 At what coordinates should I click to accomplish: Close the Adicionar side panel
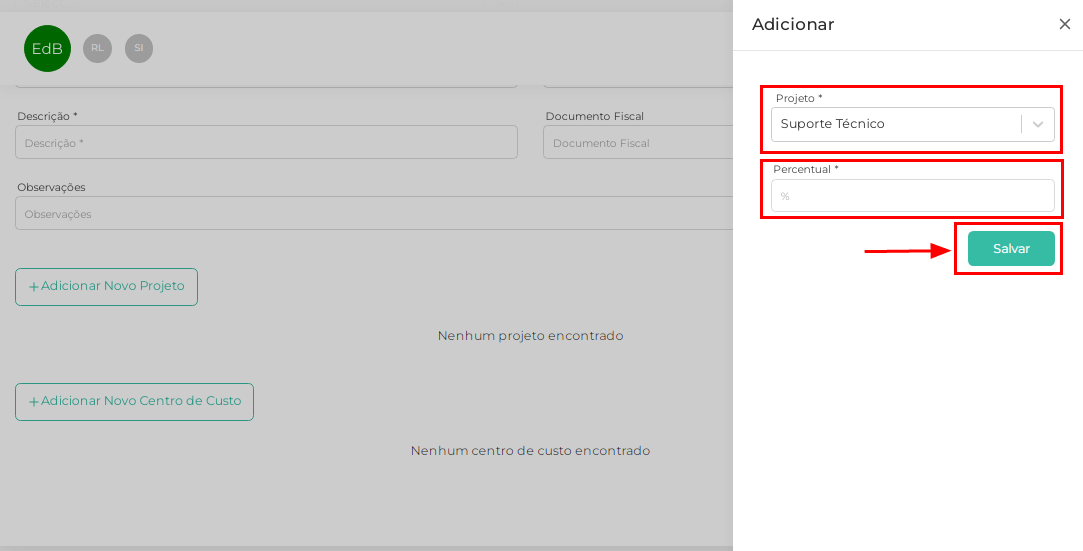click(1064, 24)
